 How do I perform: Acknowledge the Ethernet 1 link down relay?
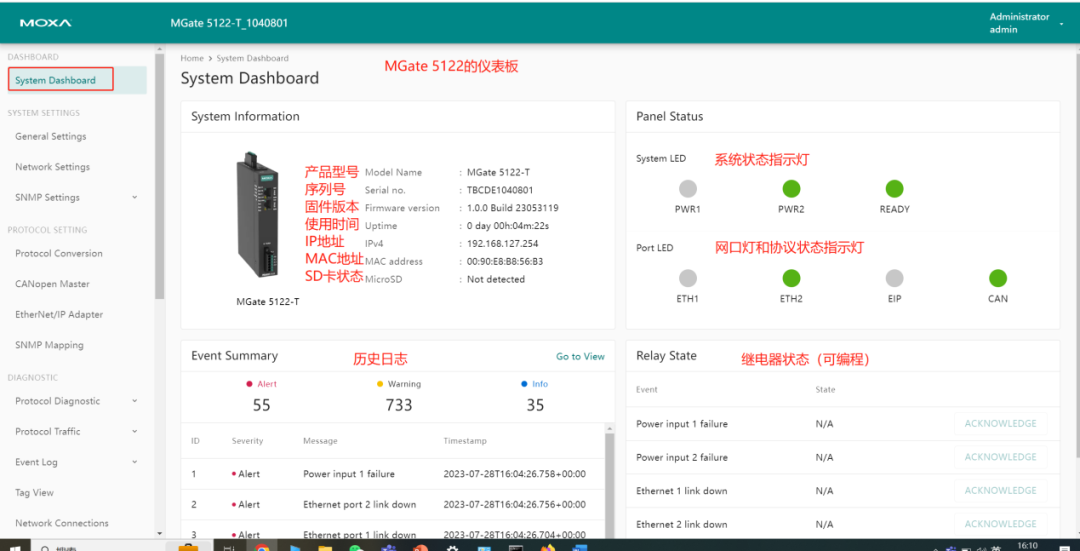pyautogui.click(x=1000, y=490)
